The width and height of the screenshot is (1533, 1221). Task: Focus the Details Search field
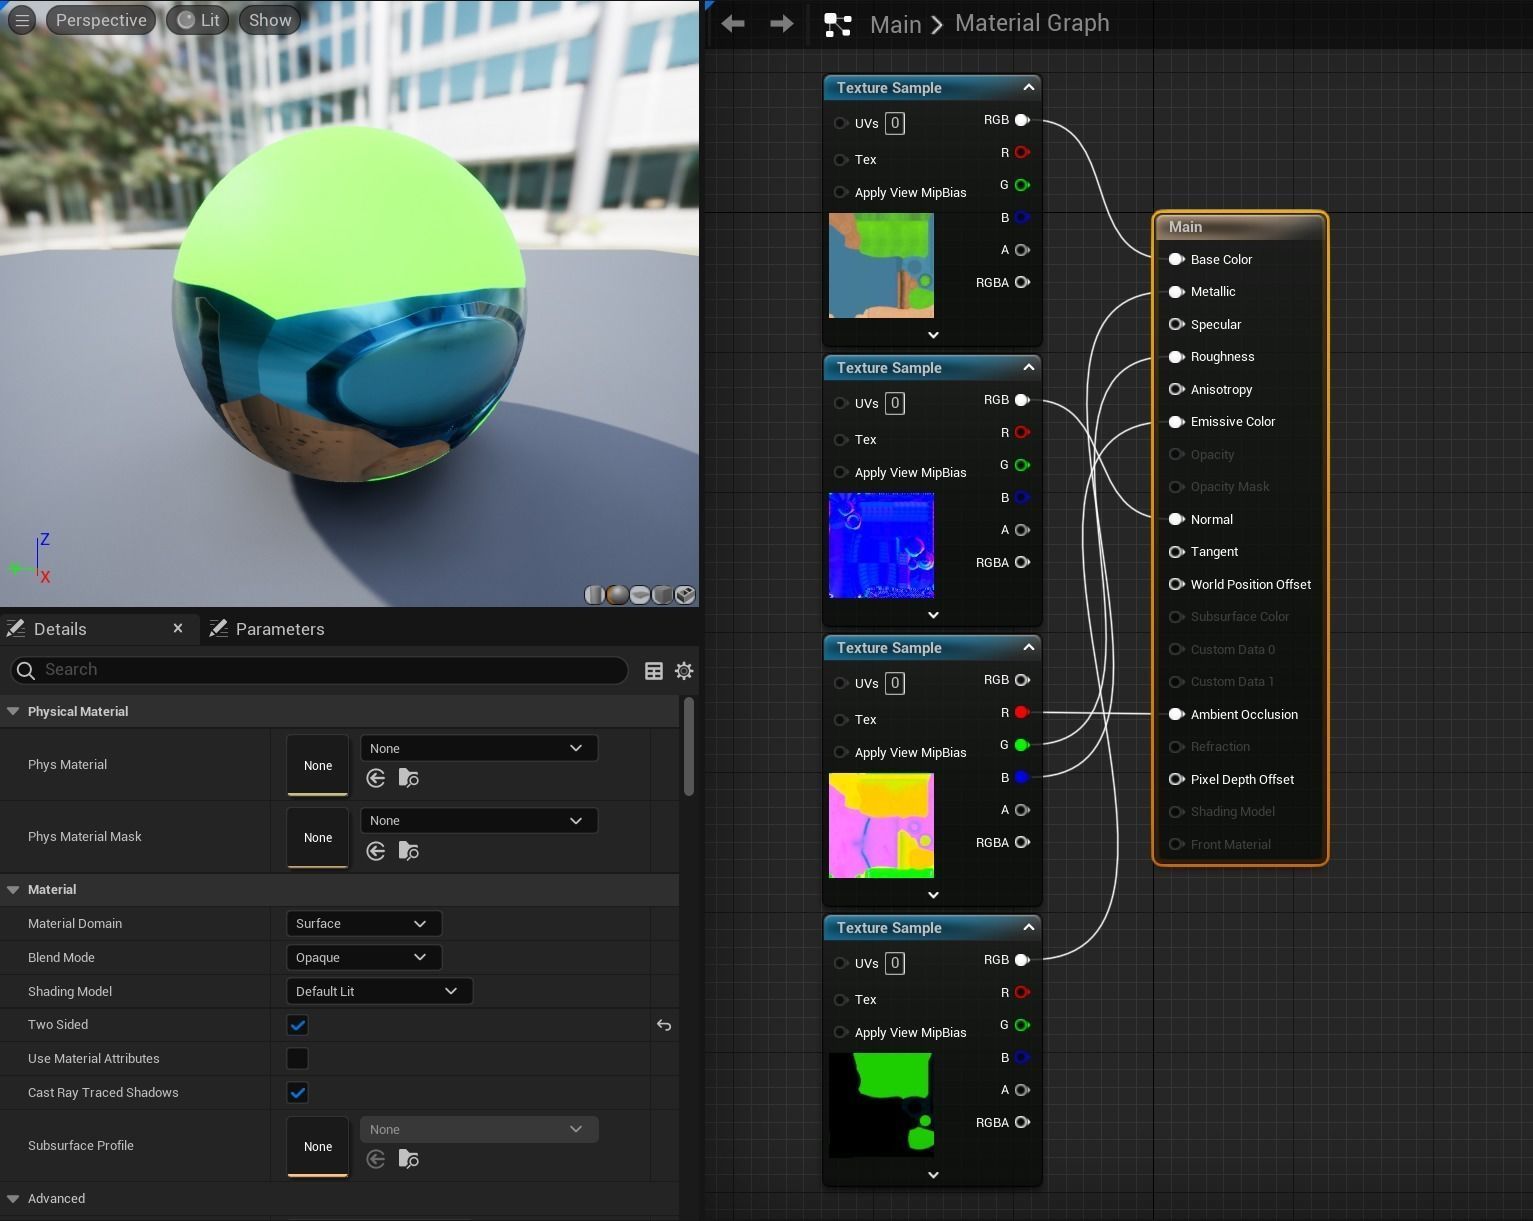click(x=319, y=670)
